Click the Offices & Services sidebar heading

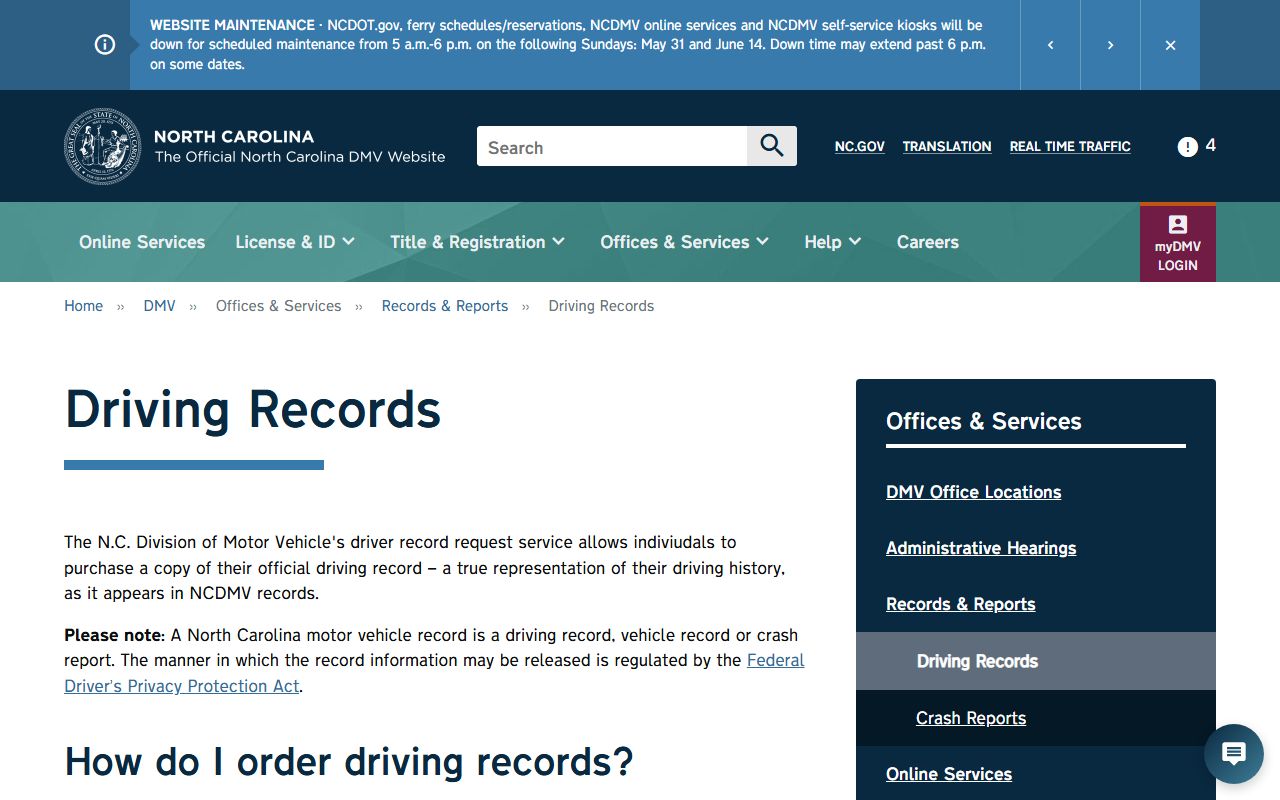point(984,421)
